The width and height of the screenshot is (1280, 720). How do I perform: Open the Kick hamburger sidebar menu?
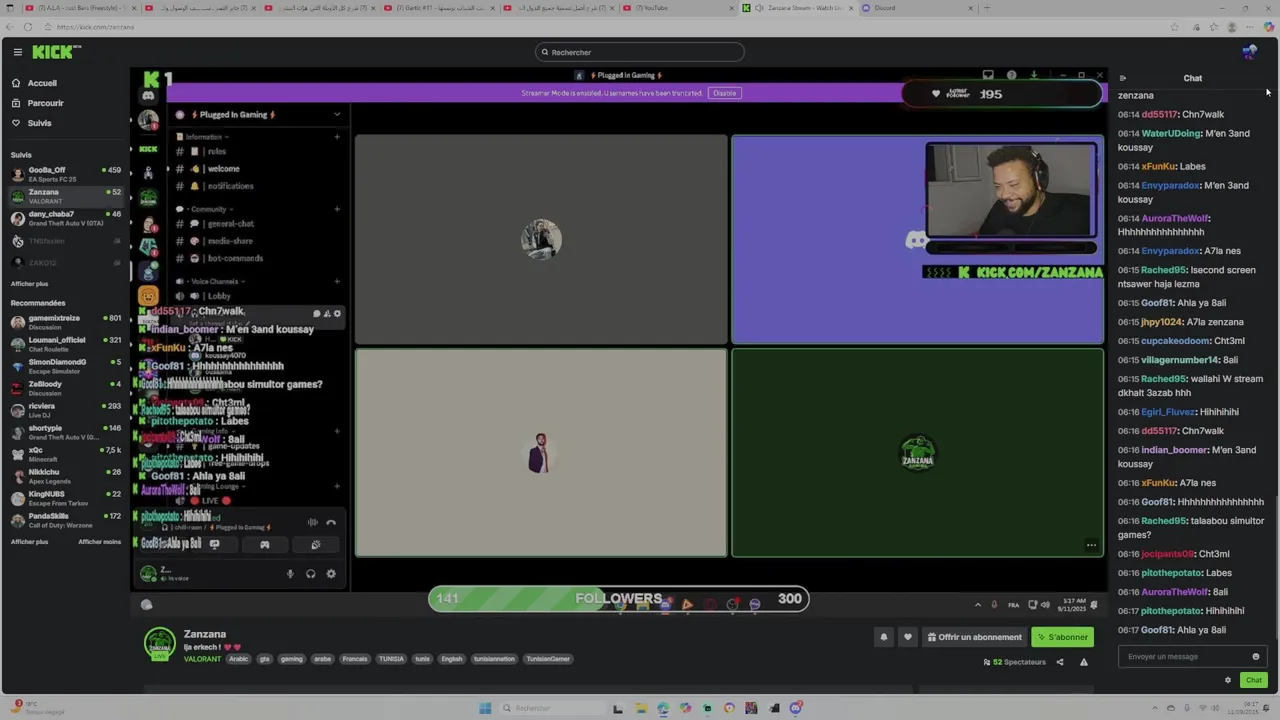pos(17,52)
